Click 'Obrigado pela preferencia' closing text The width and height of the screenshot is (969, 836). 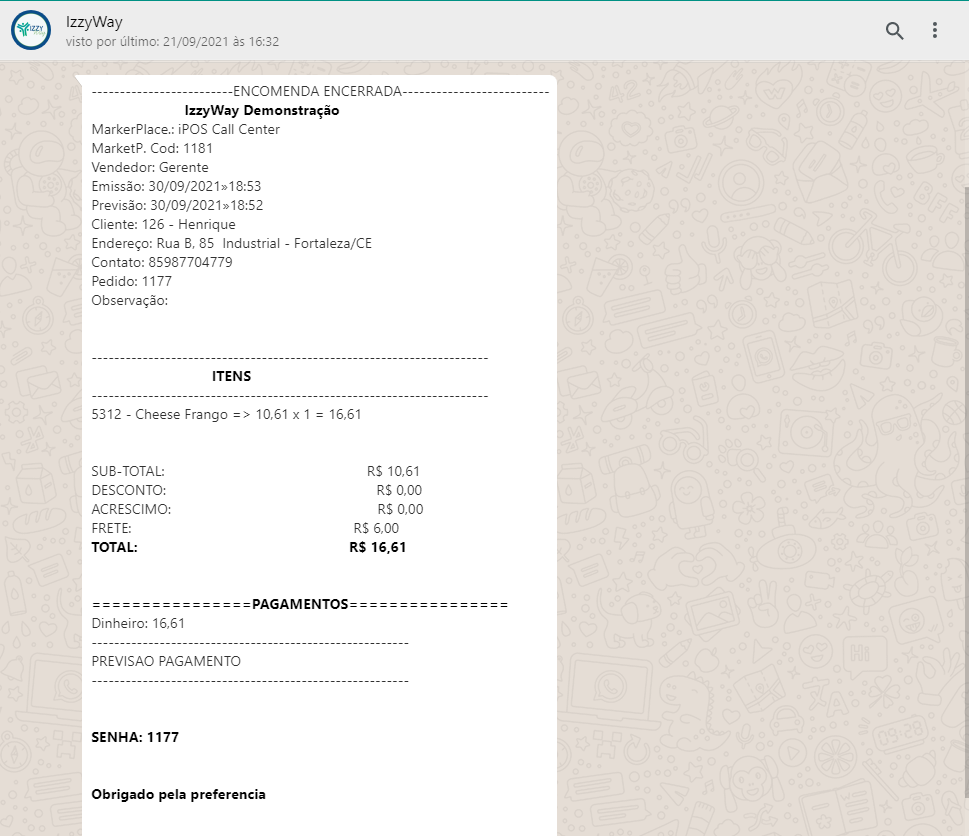[x=179, y=795]
